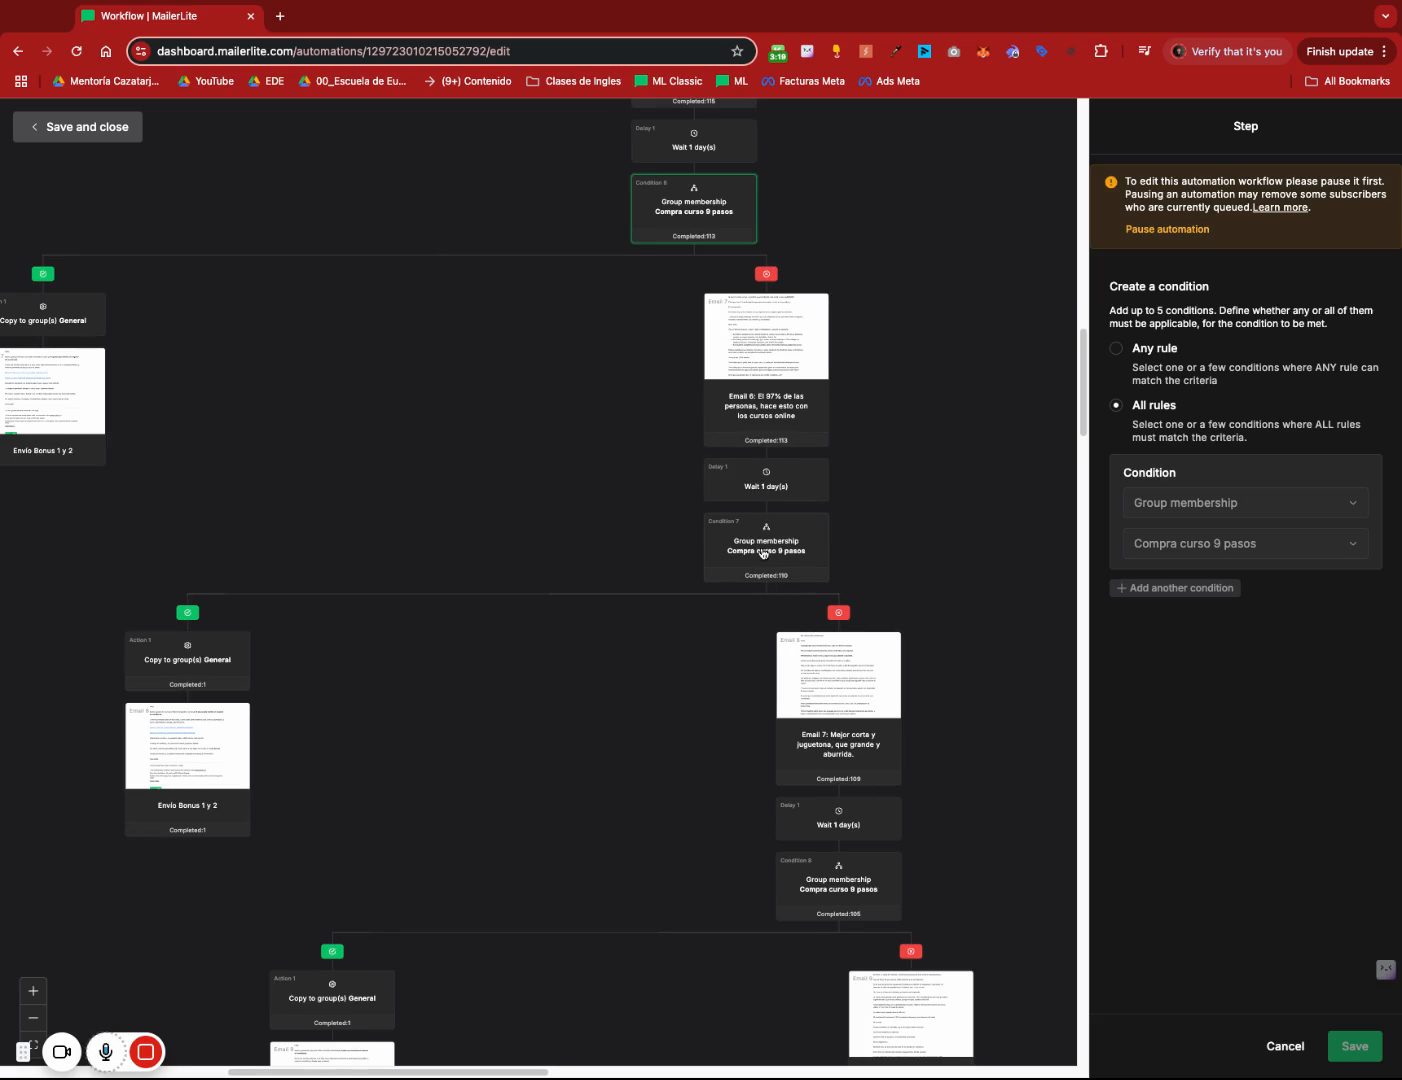Open the All Bookmarks folder

[x=1347, y=81]
